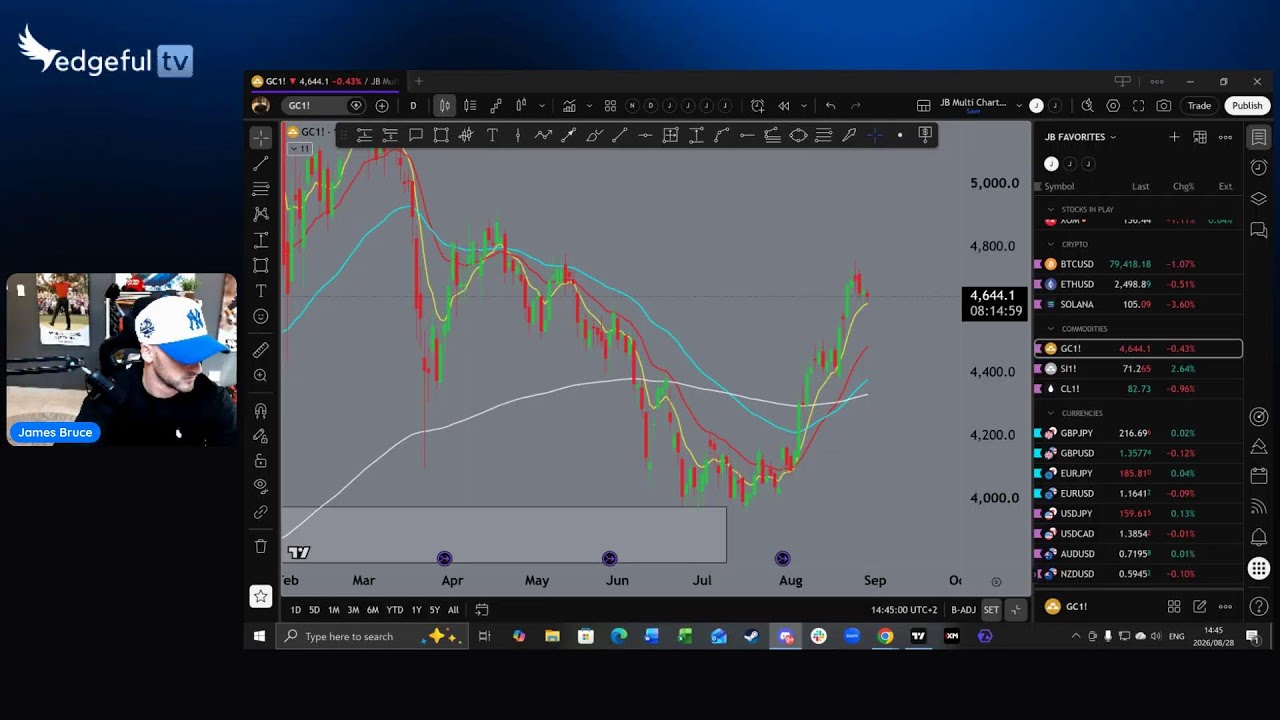Enter fullscreen chart mode

1138,106
